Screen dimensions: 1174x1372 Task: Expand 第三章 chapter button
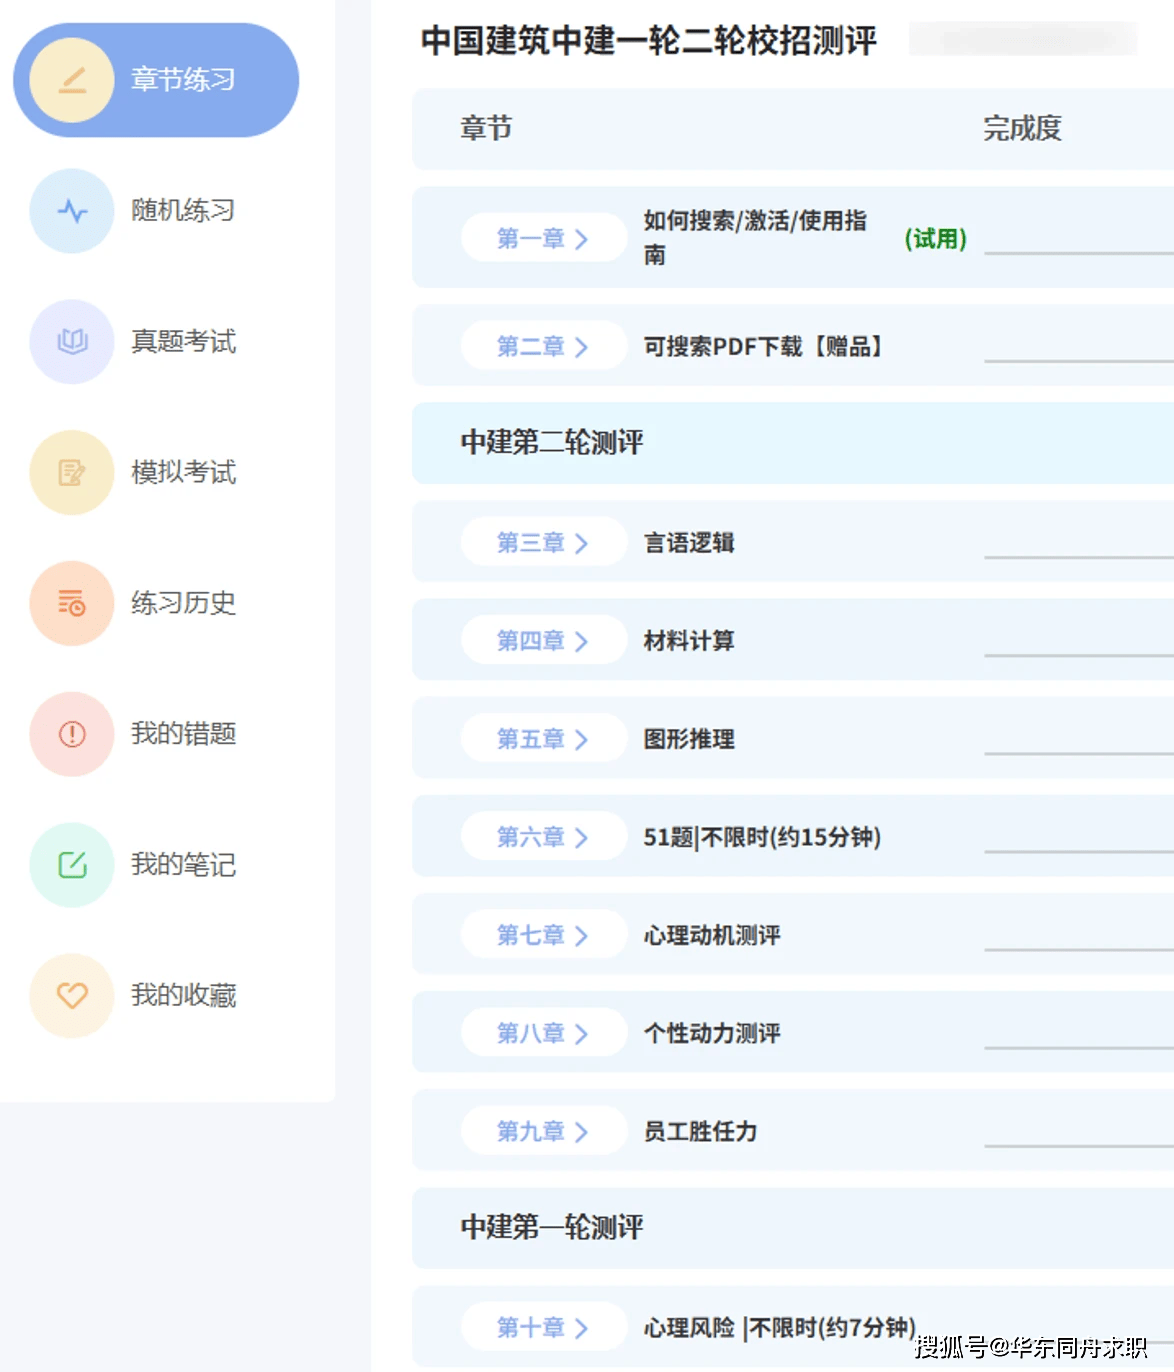[x=543, y=542]
